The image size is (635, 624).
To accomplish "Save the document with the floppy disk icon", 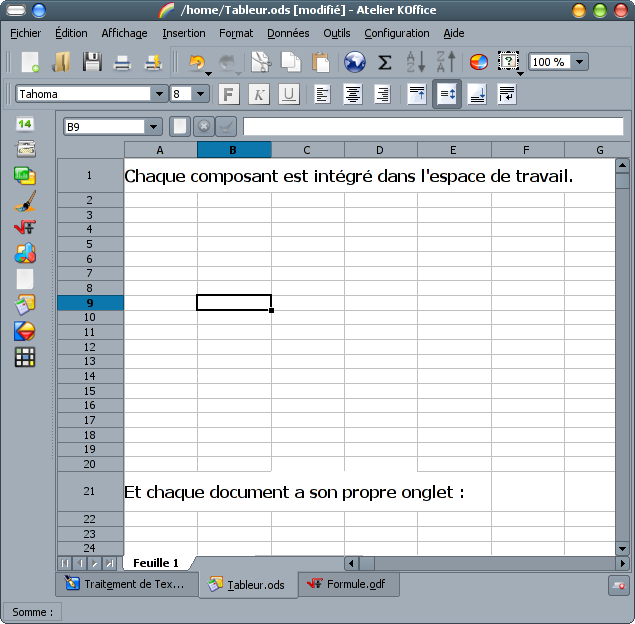I will click(x=92, y=62).
